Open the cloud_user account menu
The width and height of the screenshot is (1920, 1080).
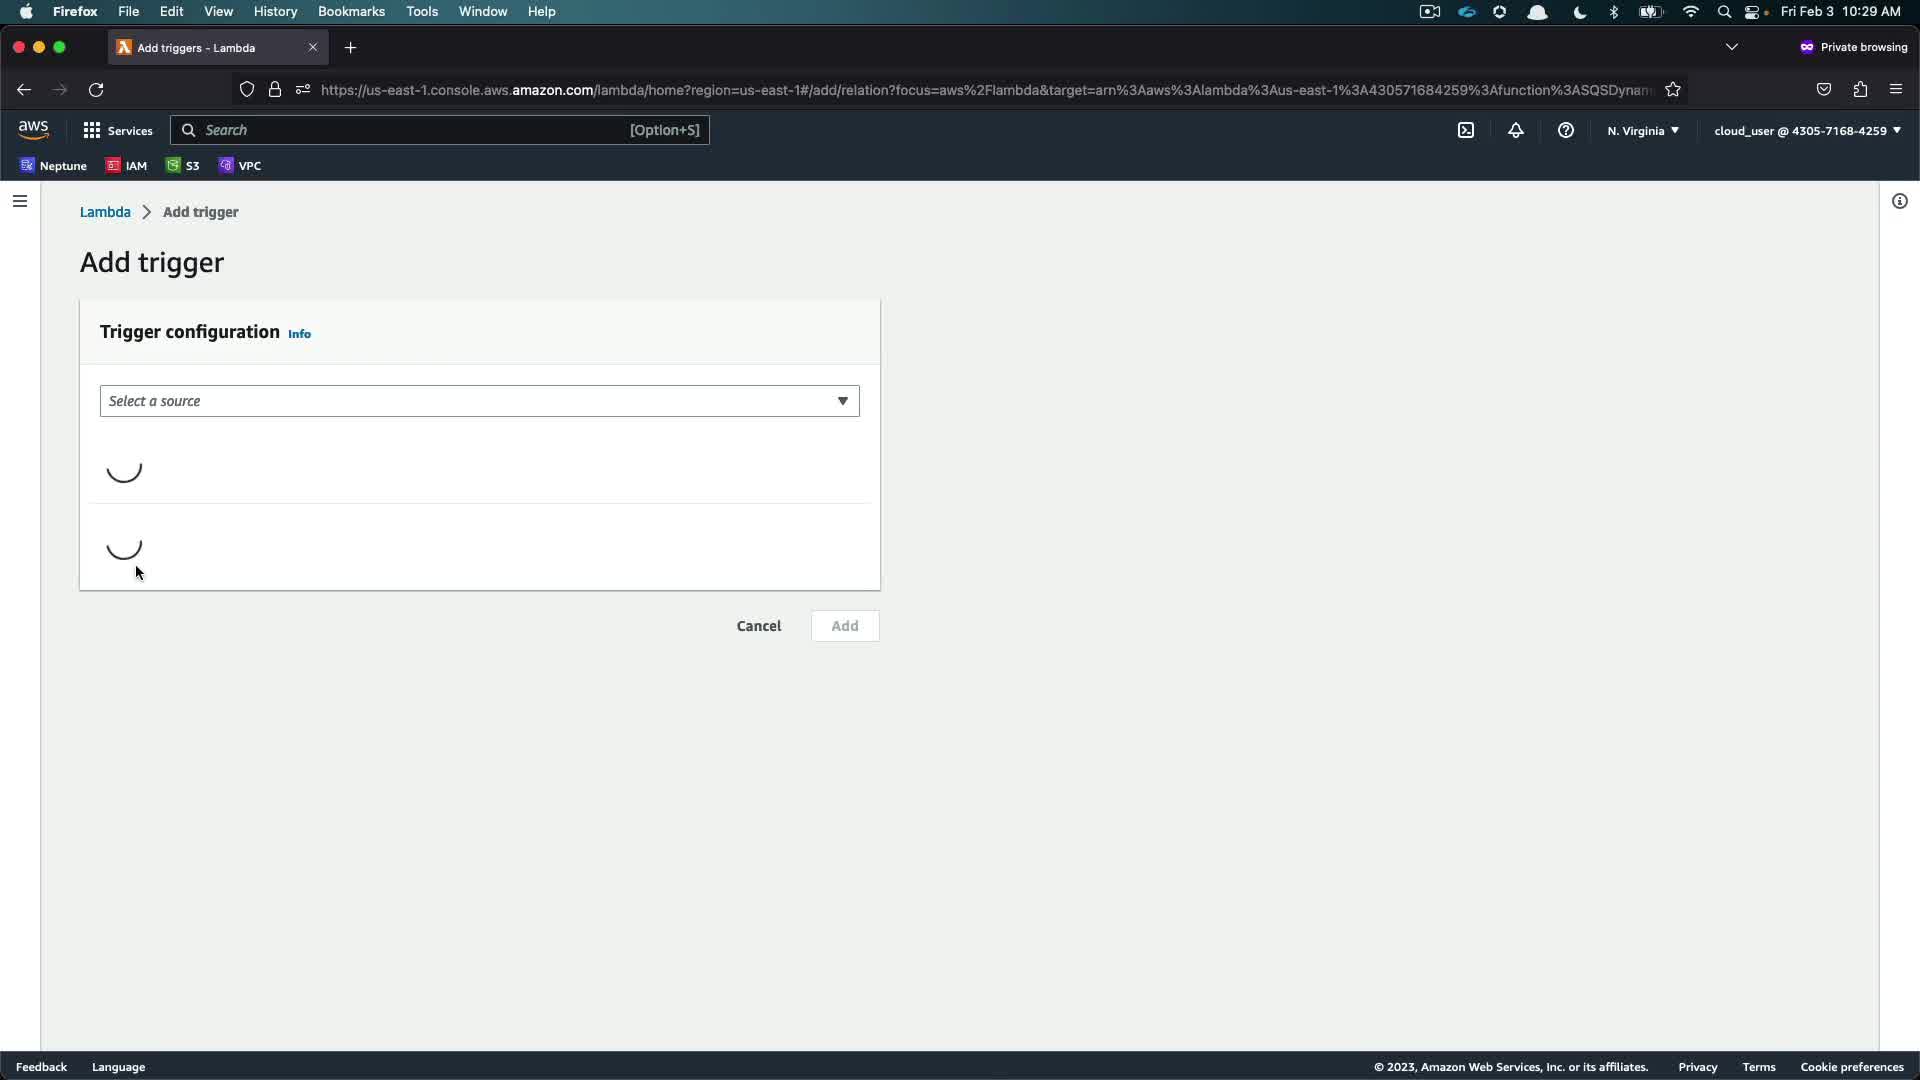pyautogui.click(x=1807, y=131)
